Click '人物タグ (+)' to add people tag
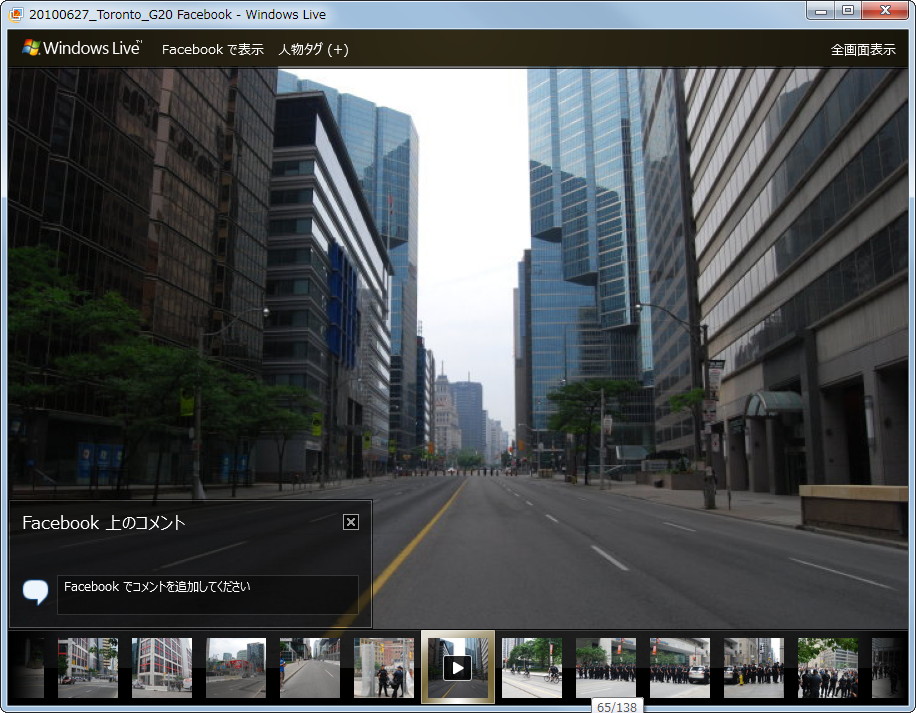This screenshot has height=713, width=916. (314, 50)
